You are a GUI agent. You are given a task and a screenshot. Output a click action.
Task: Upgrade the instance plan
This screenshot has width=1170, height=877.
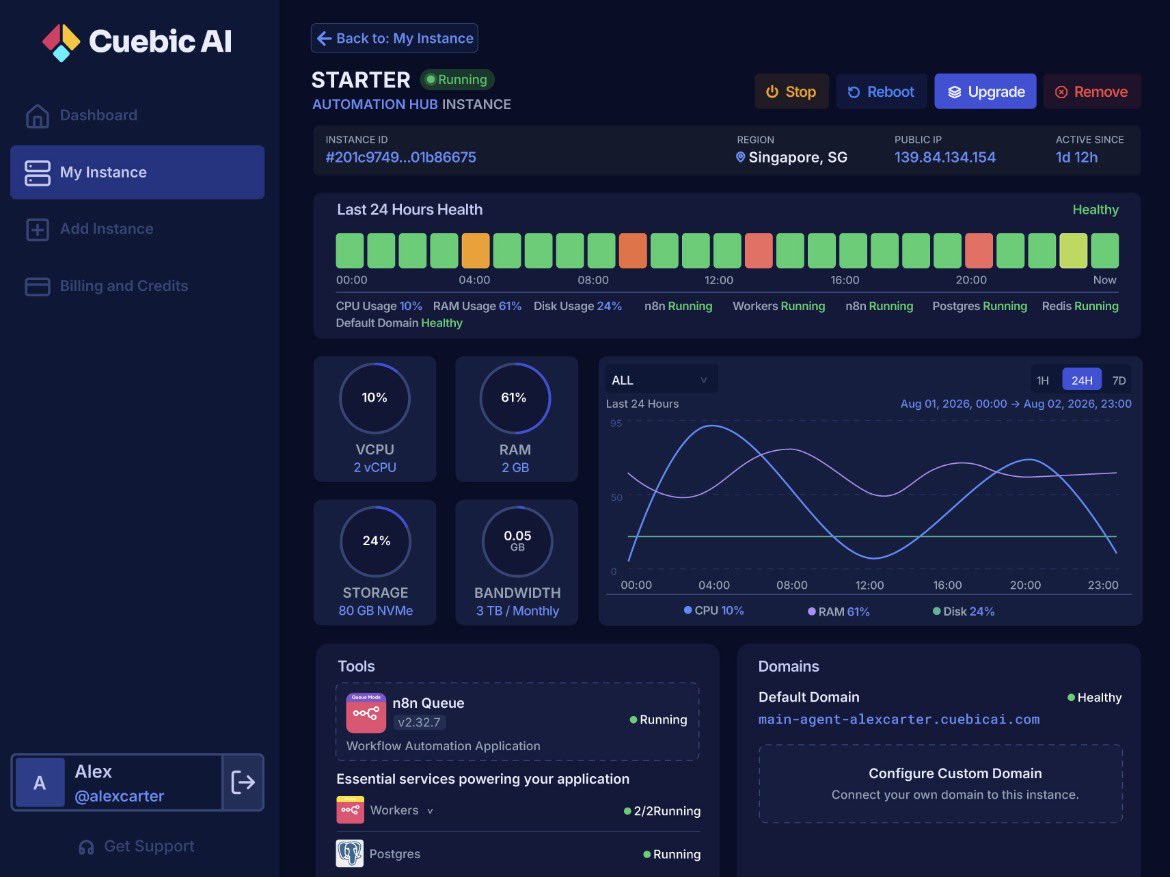985,92
